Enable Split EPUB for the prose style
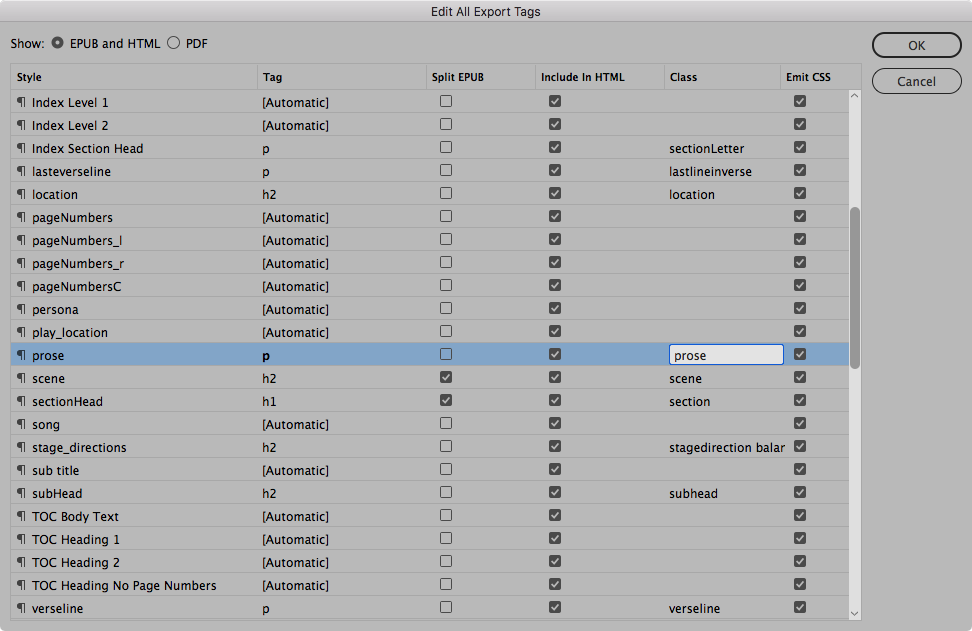This screenshot has width=972, height=631. (446, 354)
